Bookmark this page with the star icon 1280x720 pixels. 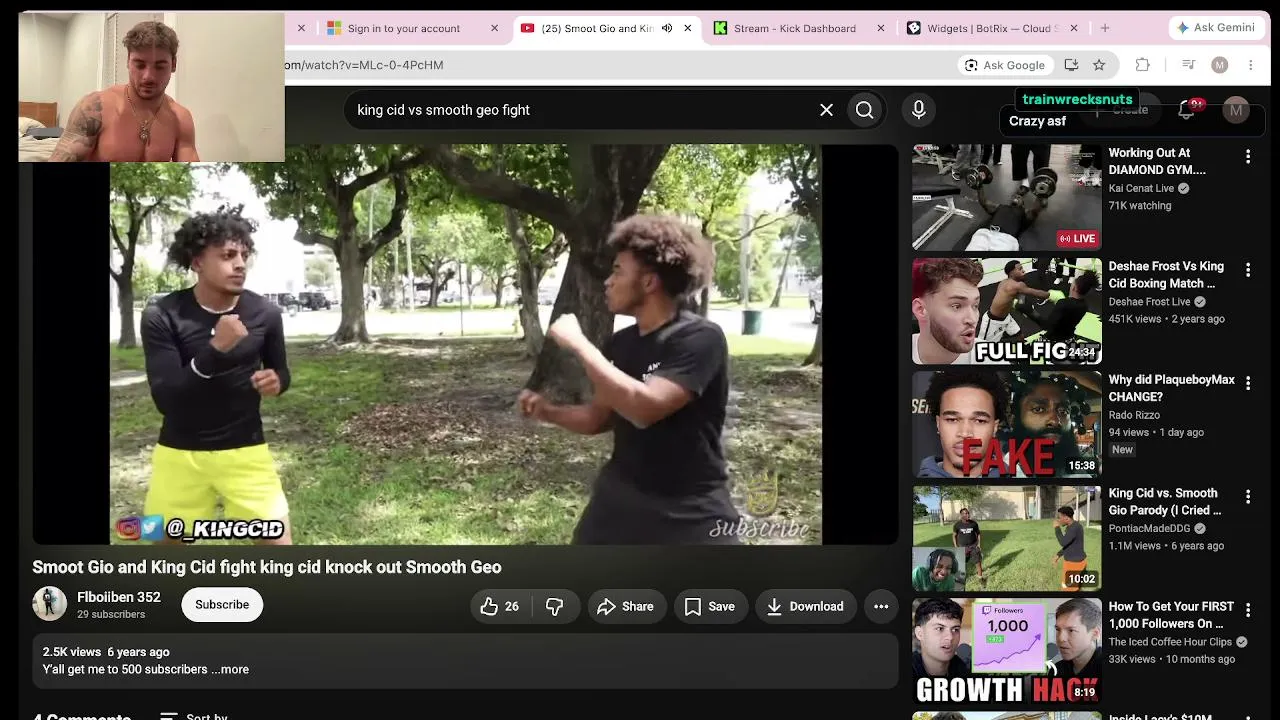[x=1099, y=65]
